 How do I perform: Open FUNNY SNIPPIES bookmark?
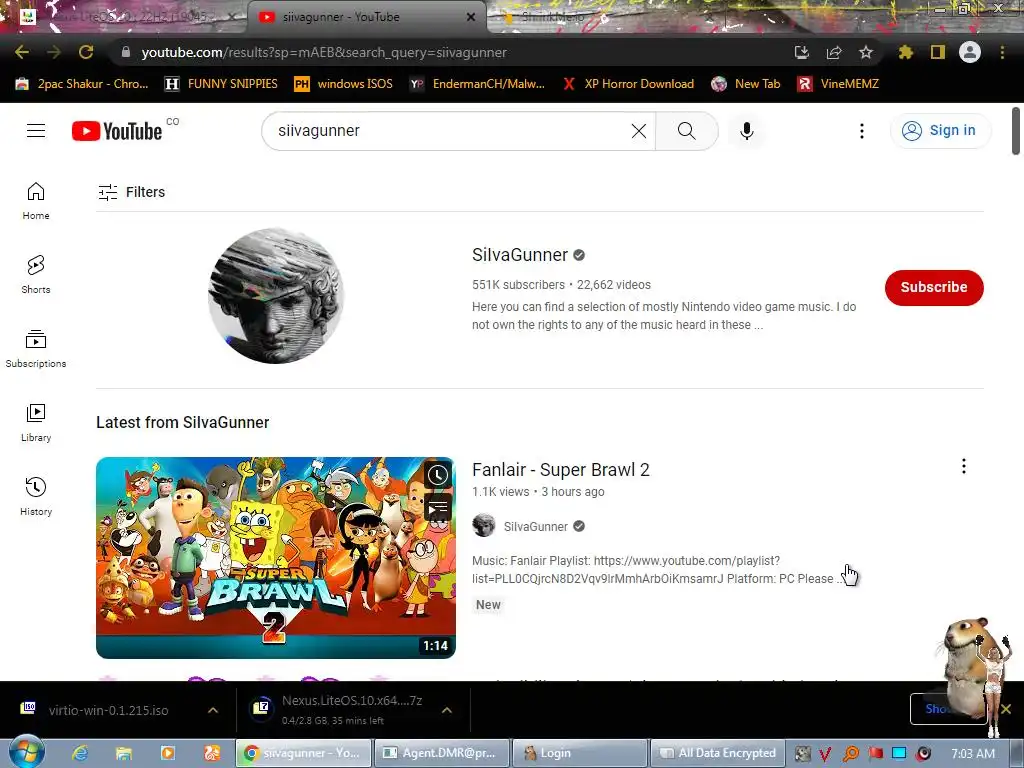click(x=221, y=84)
